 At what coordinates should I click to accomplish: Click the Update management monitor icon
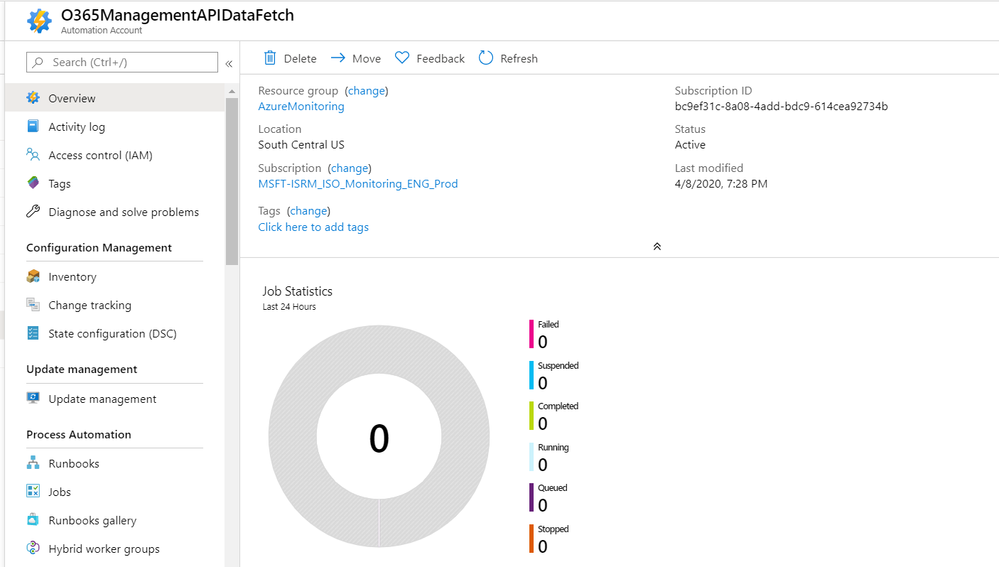click(33, 398)
